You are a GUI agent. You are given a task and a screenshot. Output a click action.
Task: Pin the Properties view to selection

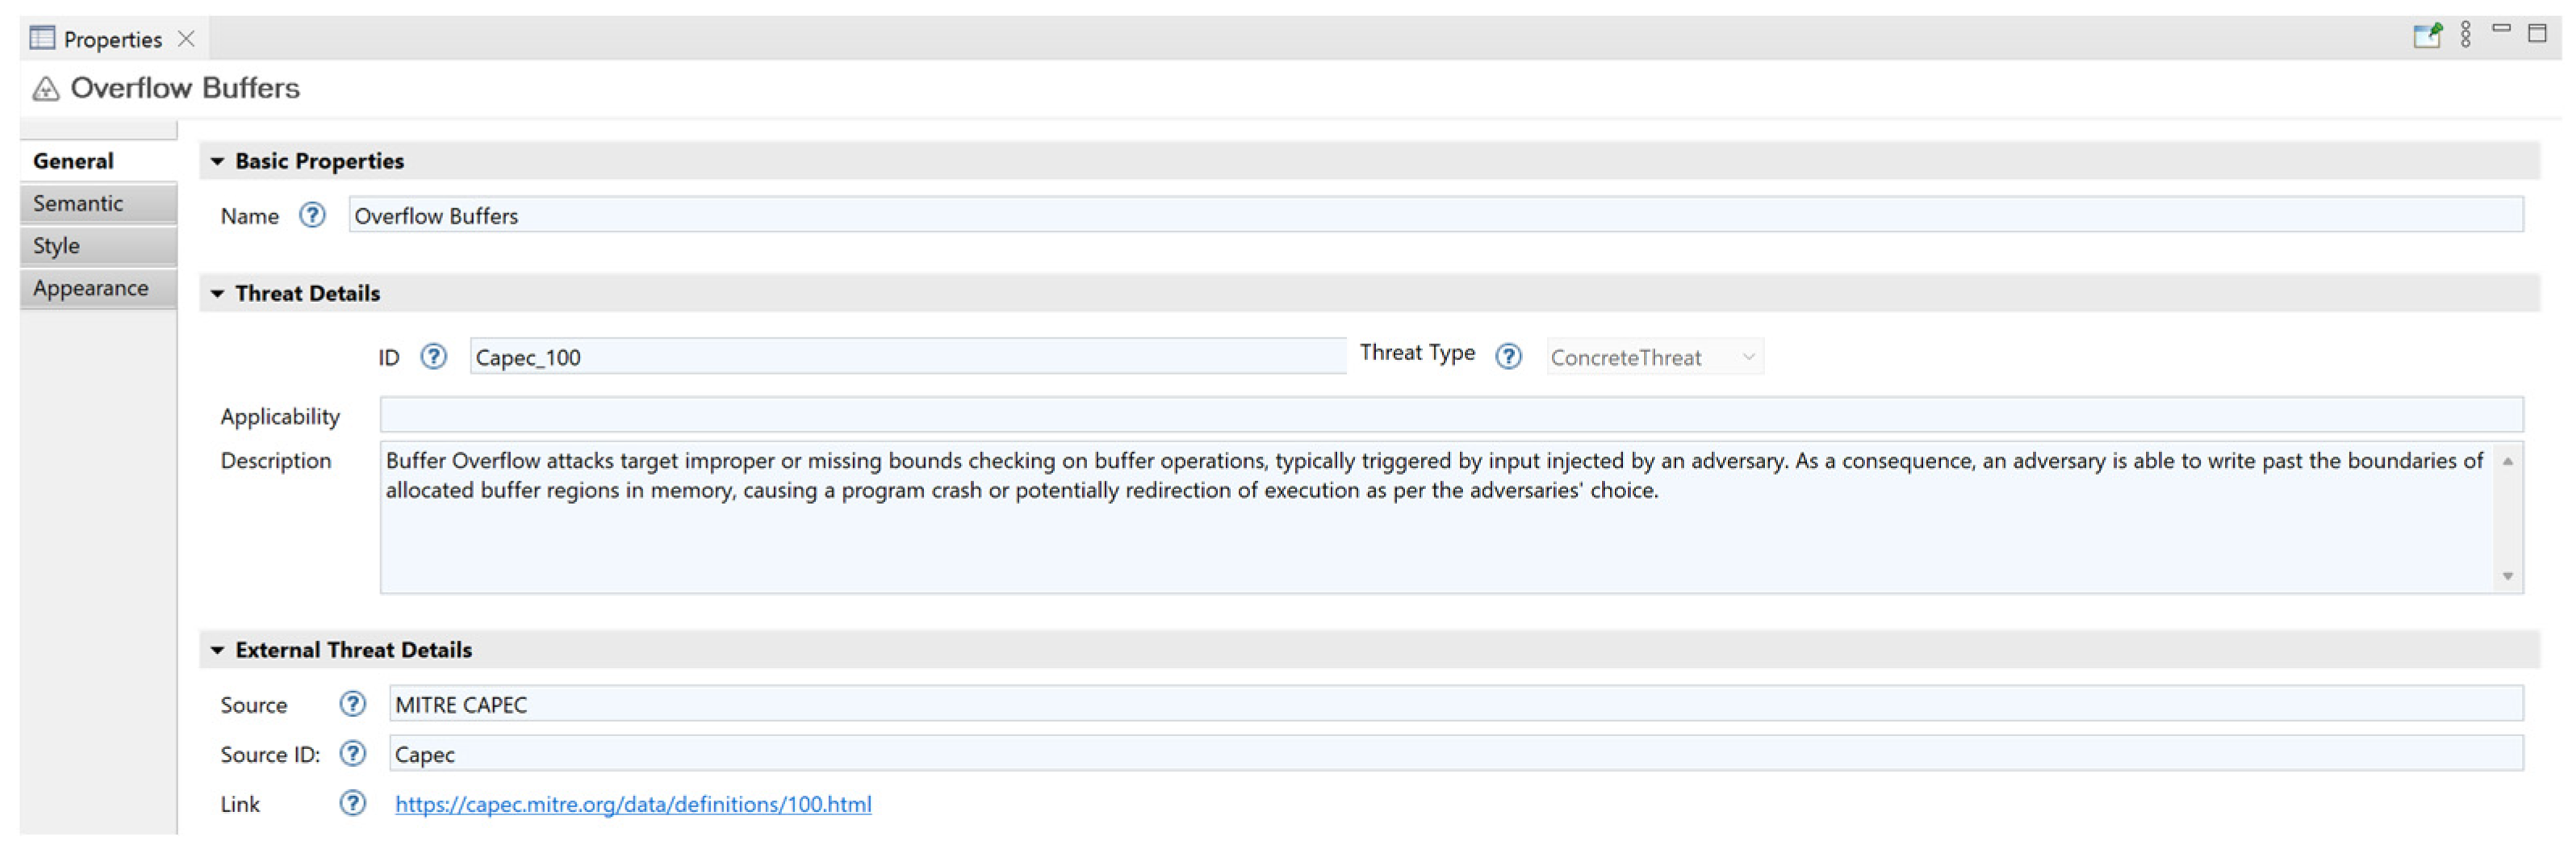(2426, 36)
